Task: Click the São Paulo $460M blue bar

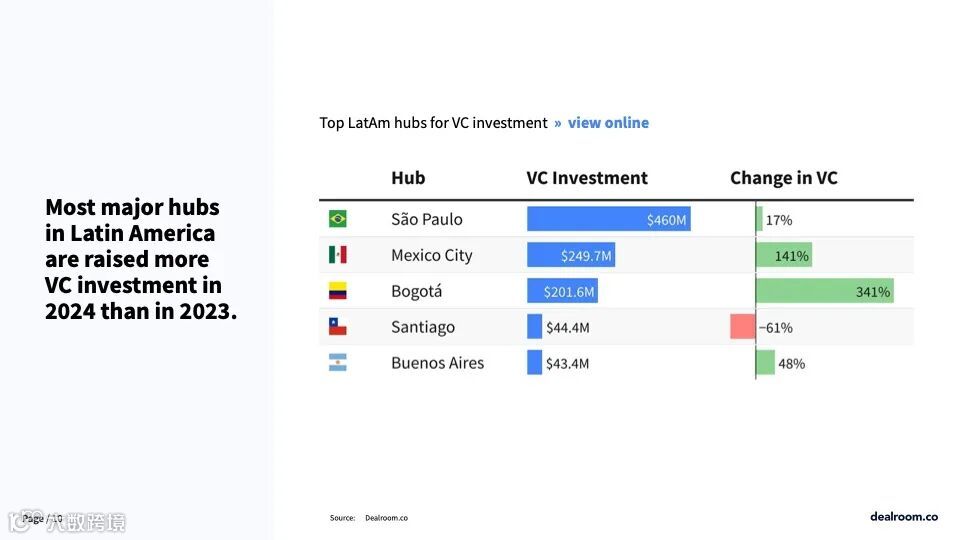Action: tap(608, 219)
